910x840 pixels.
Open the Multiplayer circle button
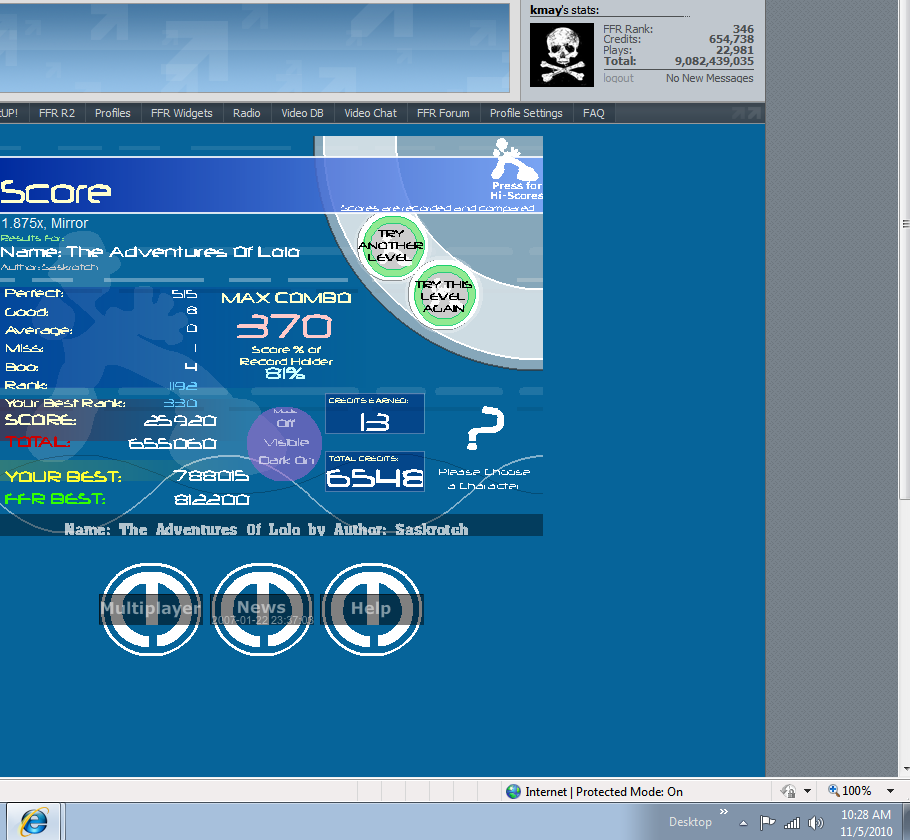(x=150, y=608)
